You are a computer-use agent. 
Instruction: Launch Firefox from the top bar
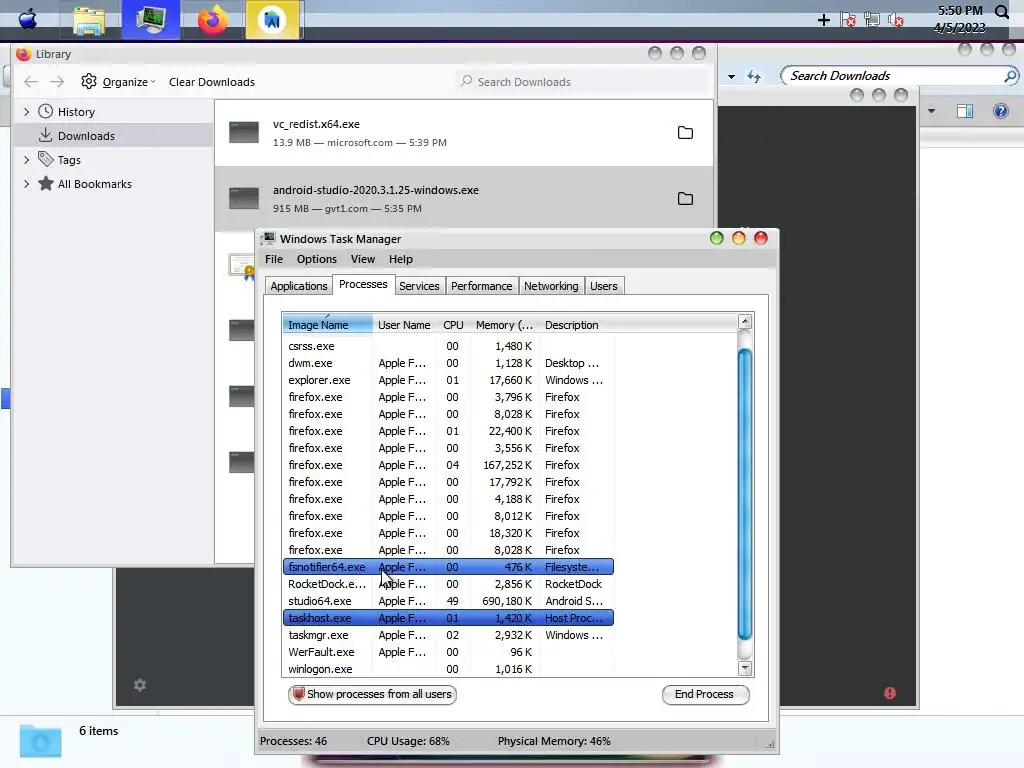coord(212,20)
